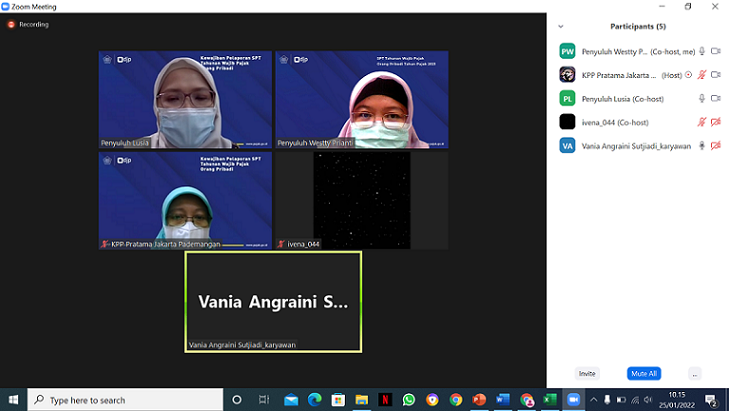The image size is (729, 411).
Task: Click the Invite button
Action: tap(587, 373)
